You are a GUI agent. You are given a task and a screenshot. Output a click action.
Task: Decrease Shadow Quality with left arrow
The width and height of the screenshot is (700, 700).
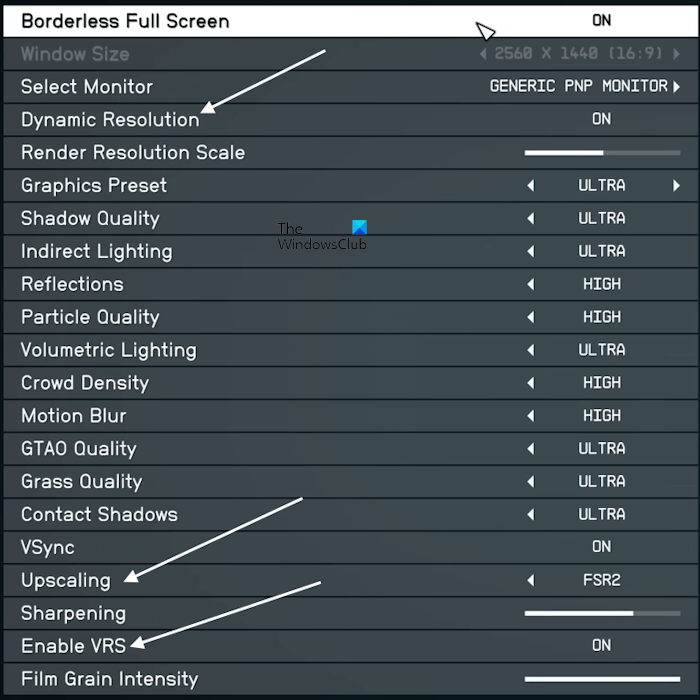(x=531, y=219)
